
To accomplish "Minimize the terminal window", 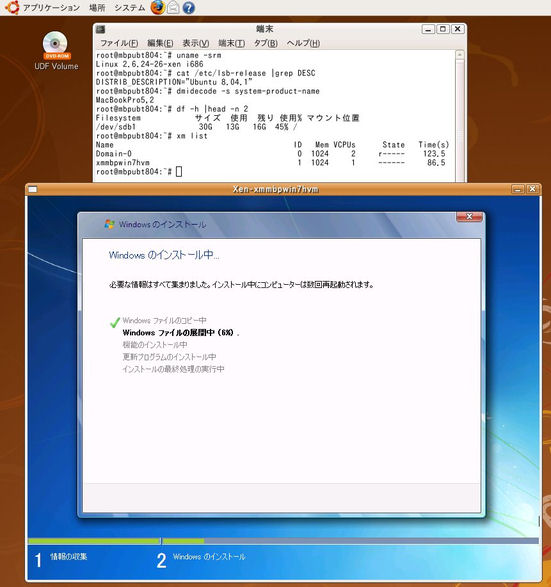I will tap(428, 29).
